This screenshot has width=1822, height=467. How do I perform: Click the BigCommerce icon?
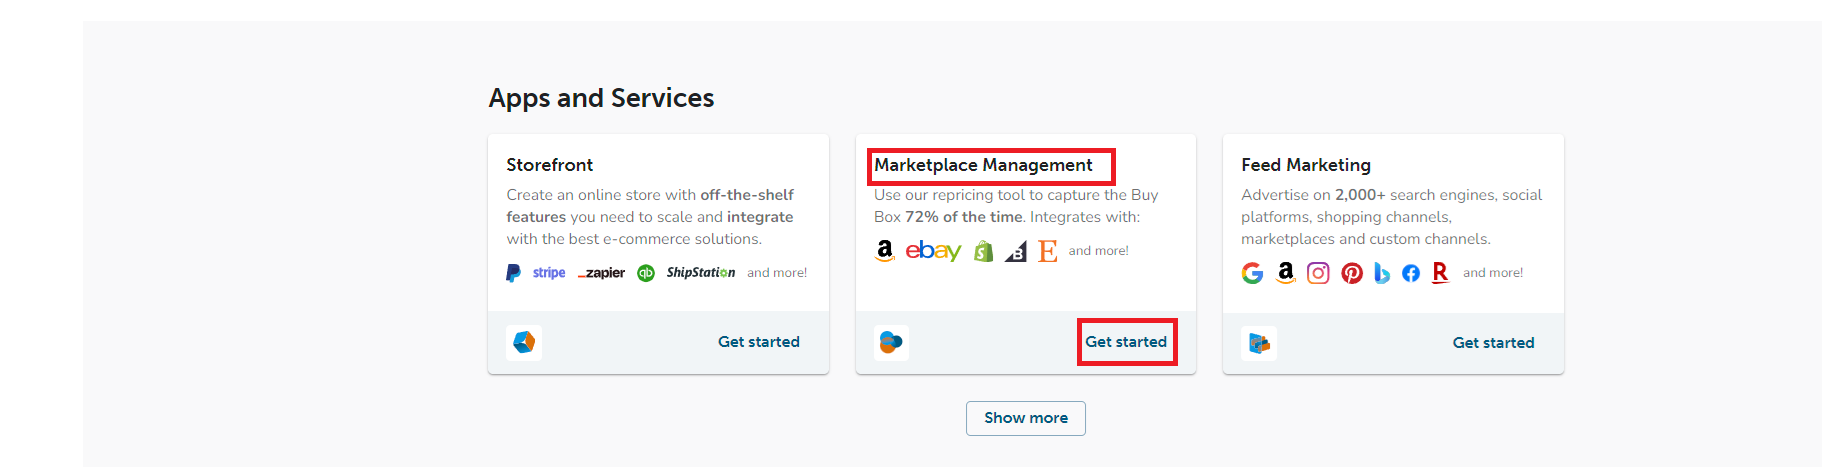click(x=1016, y=252)
